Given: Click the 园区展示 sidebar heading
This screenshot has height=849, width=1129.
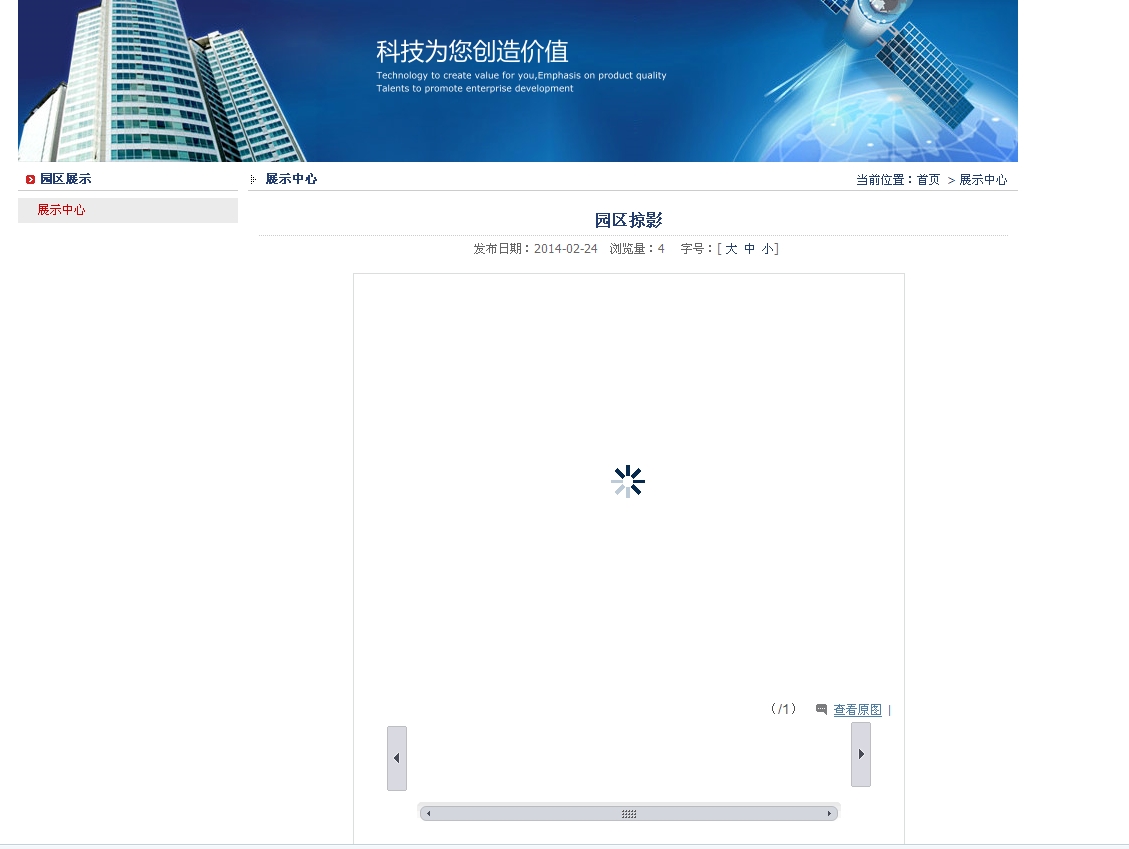Looking at the screenshot, I should click(x=66, y=179).
